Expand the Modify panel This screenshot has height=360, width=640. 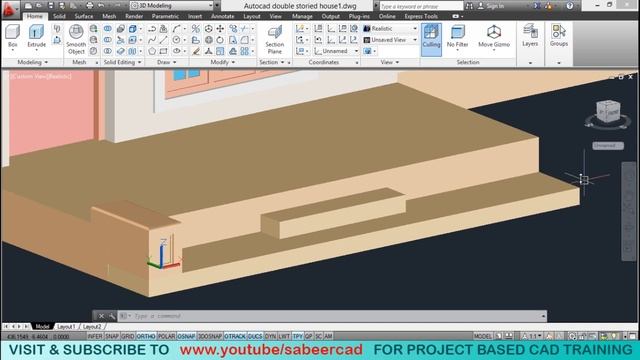pos(222,62)
